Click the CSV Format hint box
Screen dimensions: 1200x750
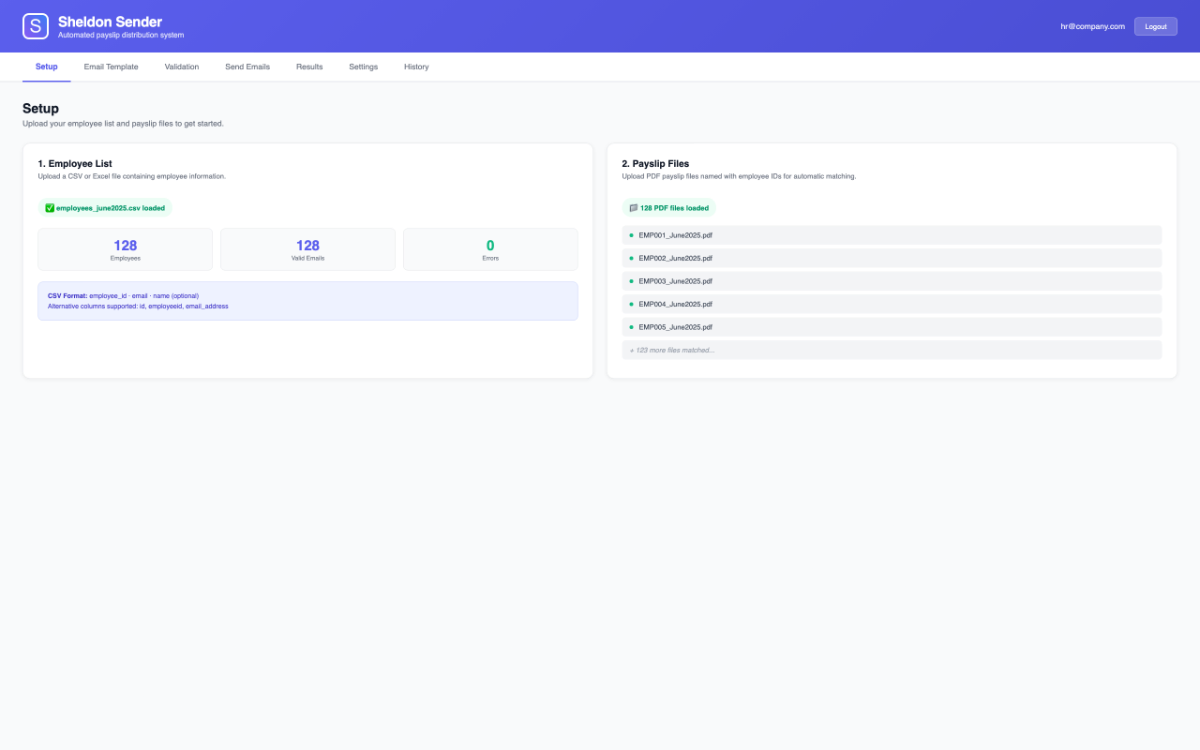coord(308,301)
